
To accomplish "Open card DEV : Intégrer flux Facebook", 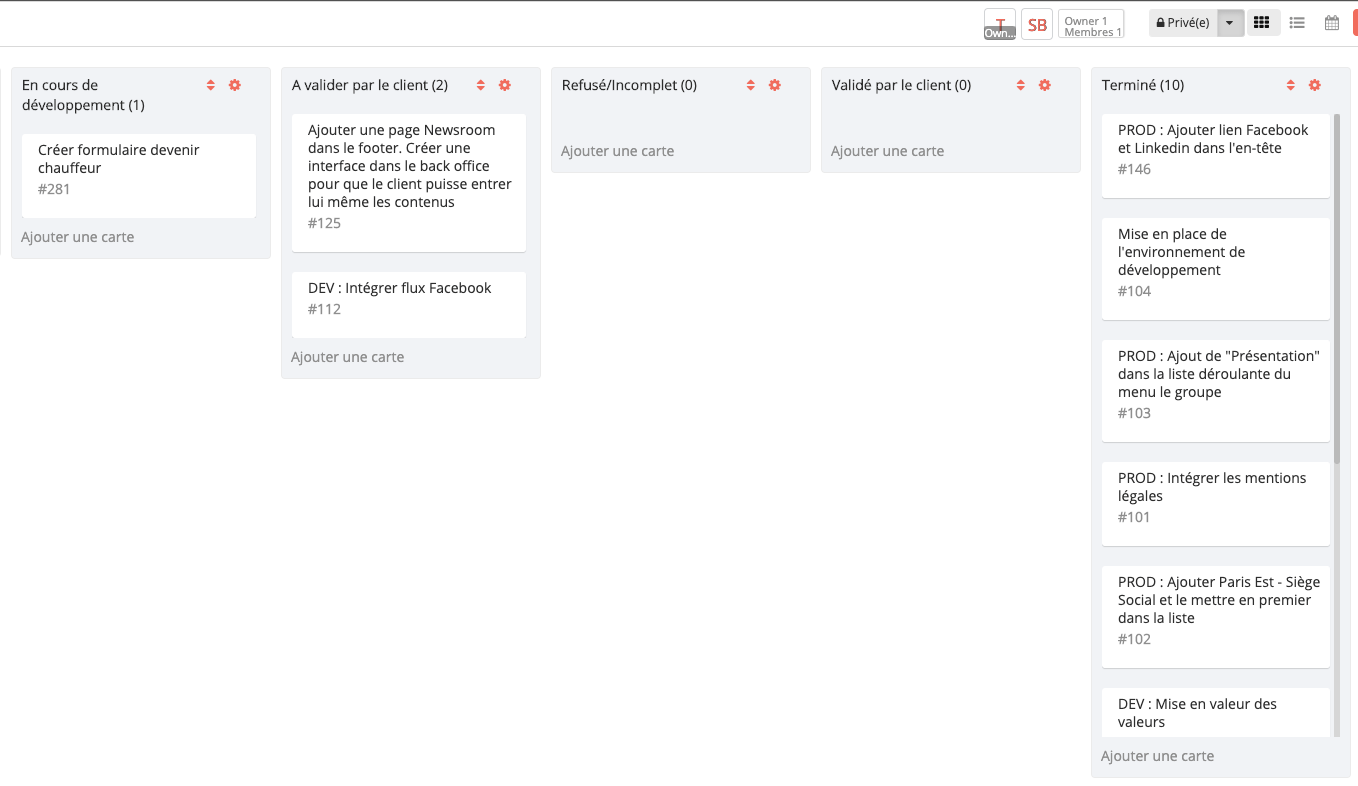I will coord(408,298).
